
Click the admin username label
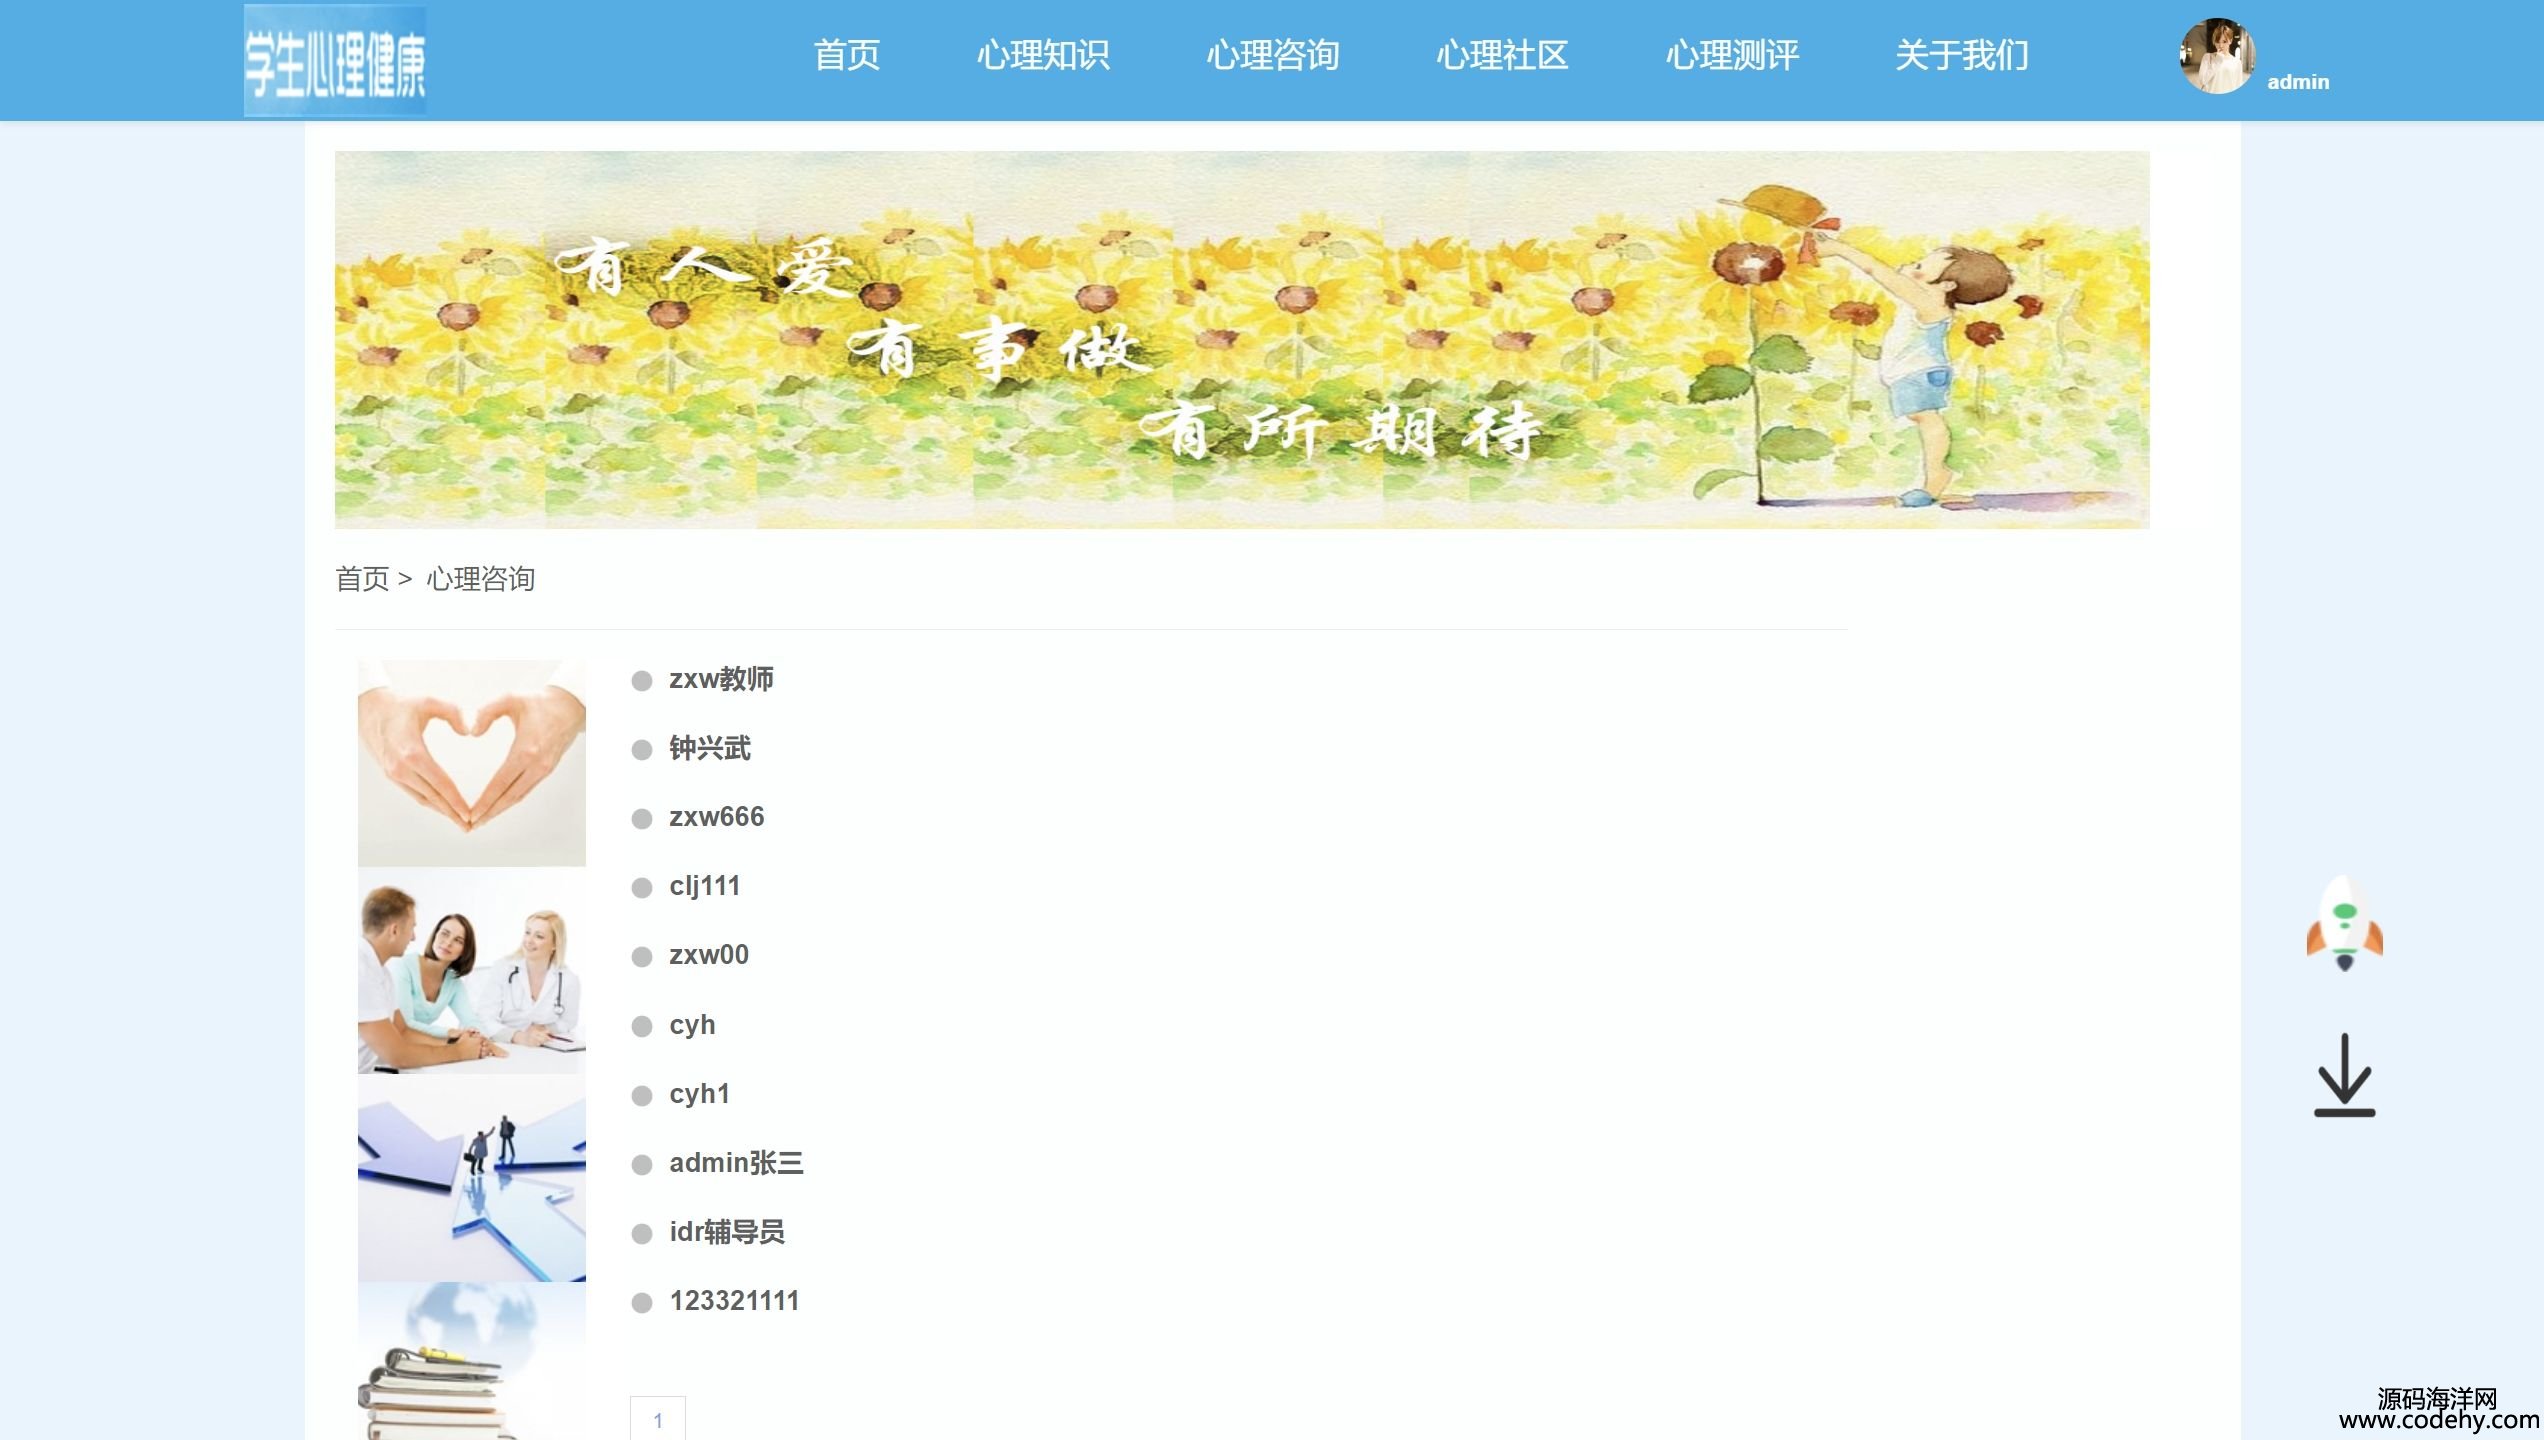coord(2298,82)
